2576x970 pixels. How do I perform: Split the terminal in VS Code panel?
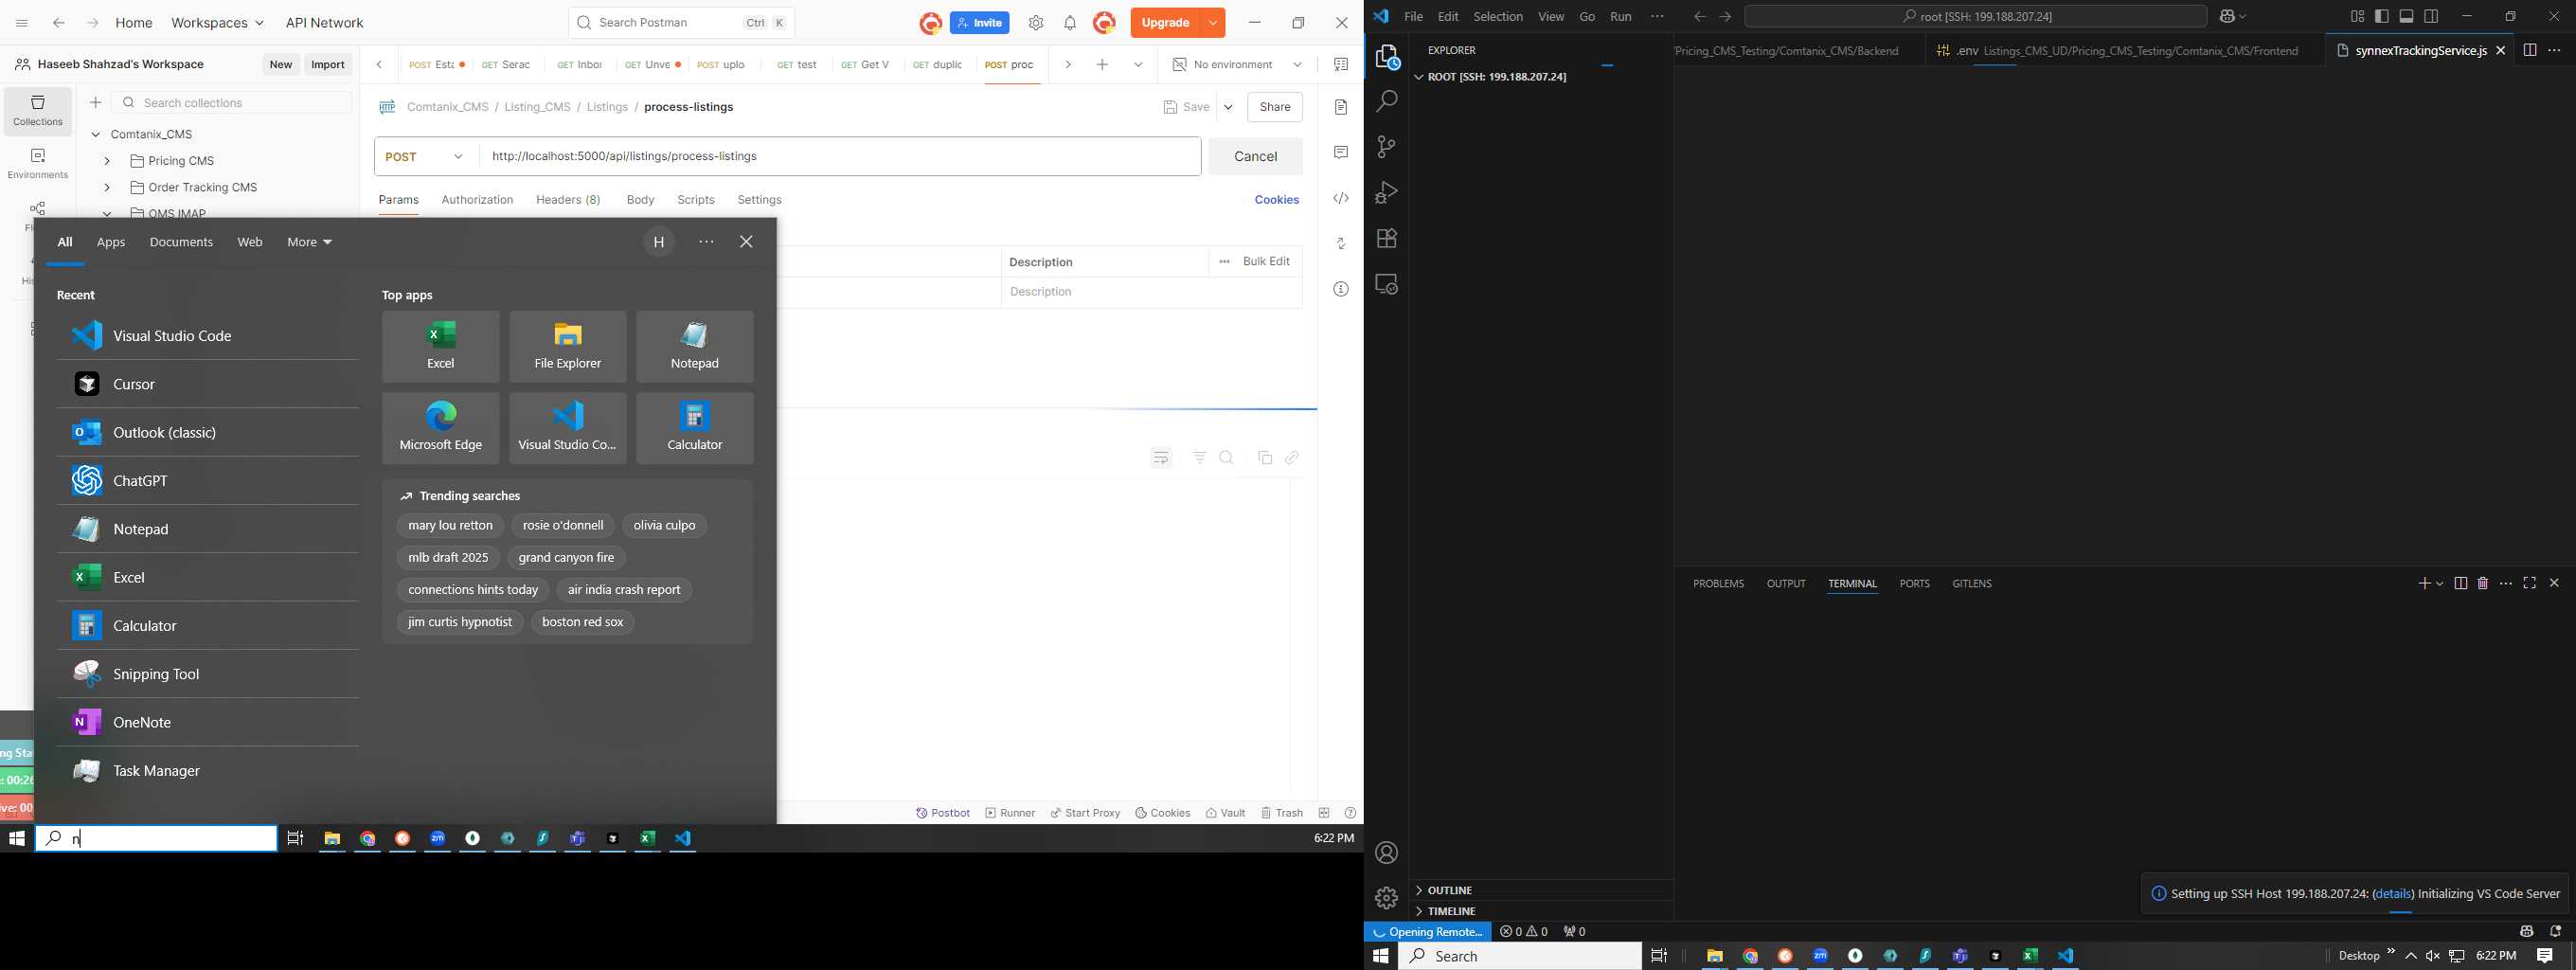click(2460, 583)
